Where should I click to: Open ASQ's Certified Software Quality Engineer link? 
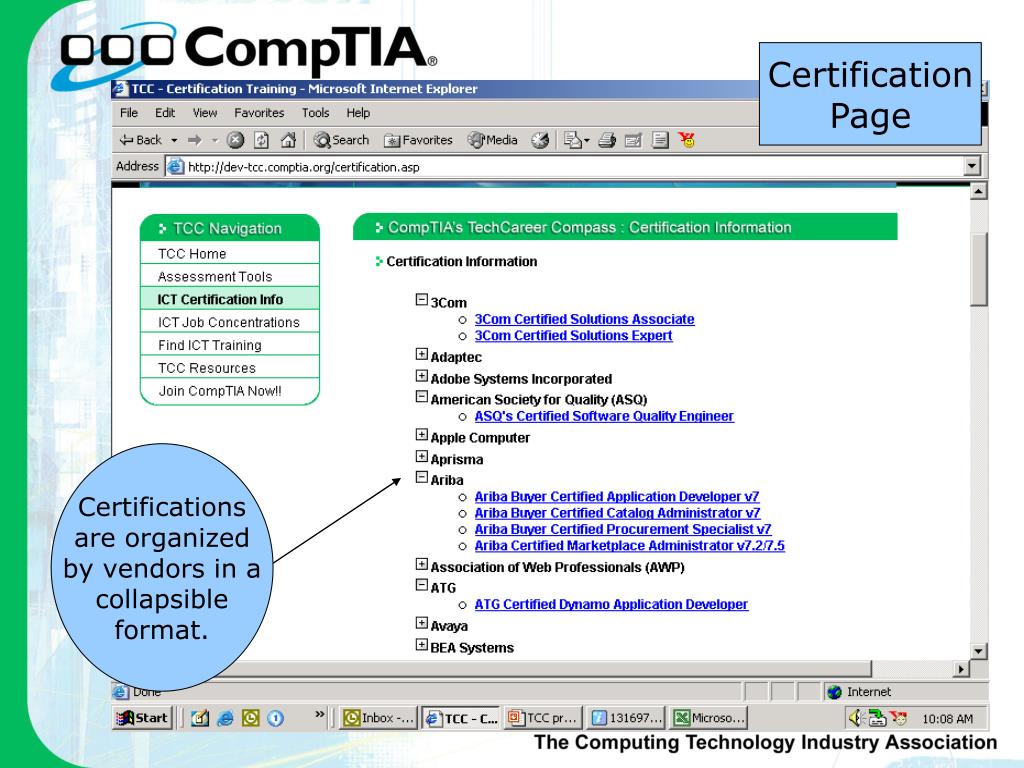tap(604, 417)
